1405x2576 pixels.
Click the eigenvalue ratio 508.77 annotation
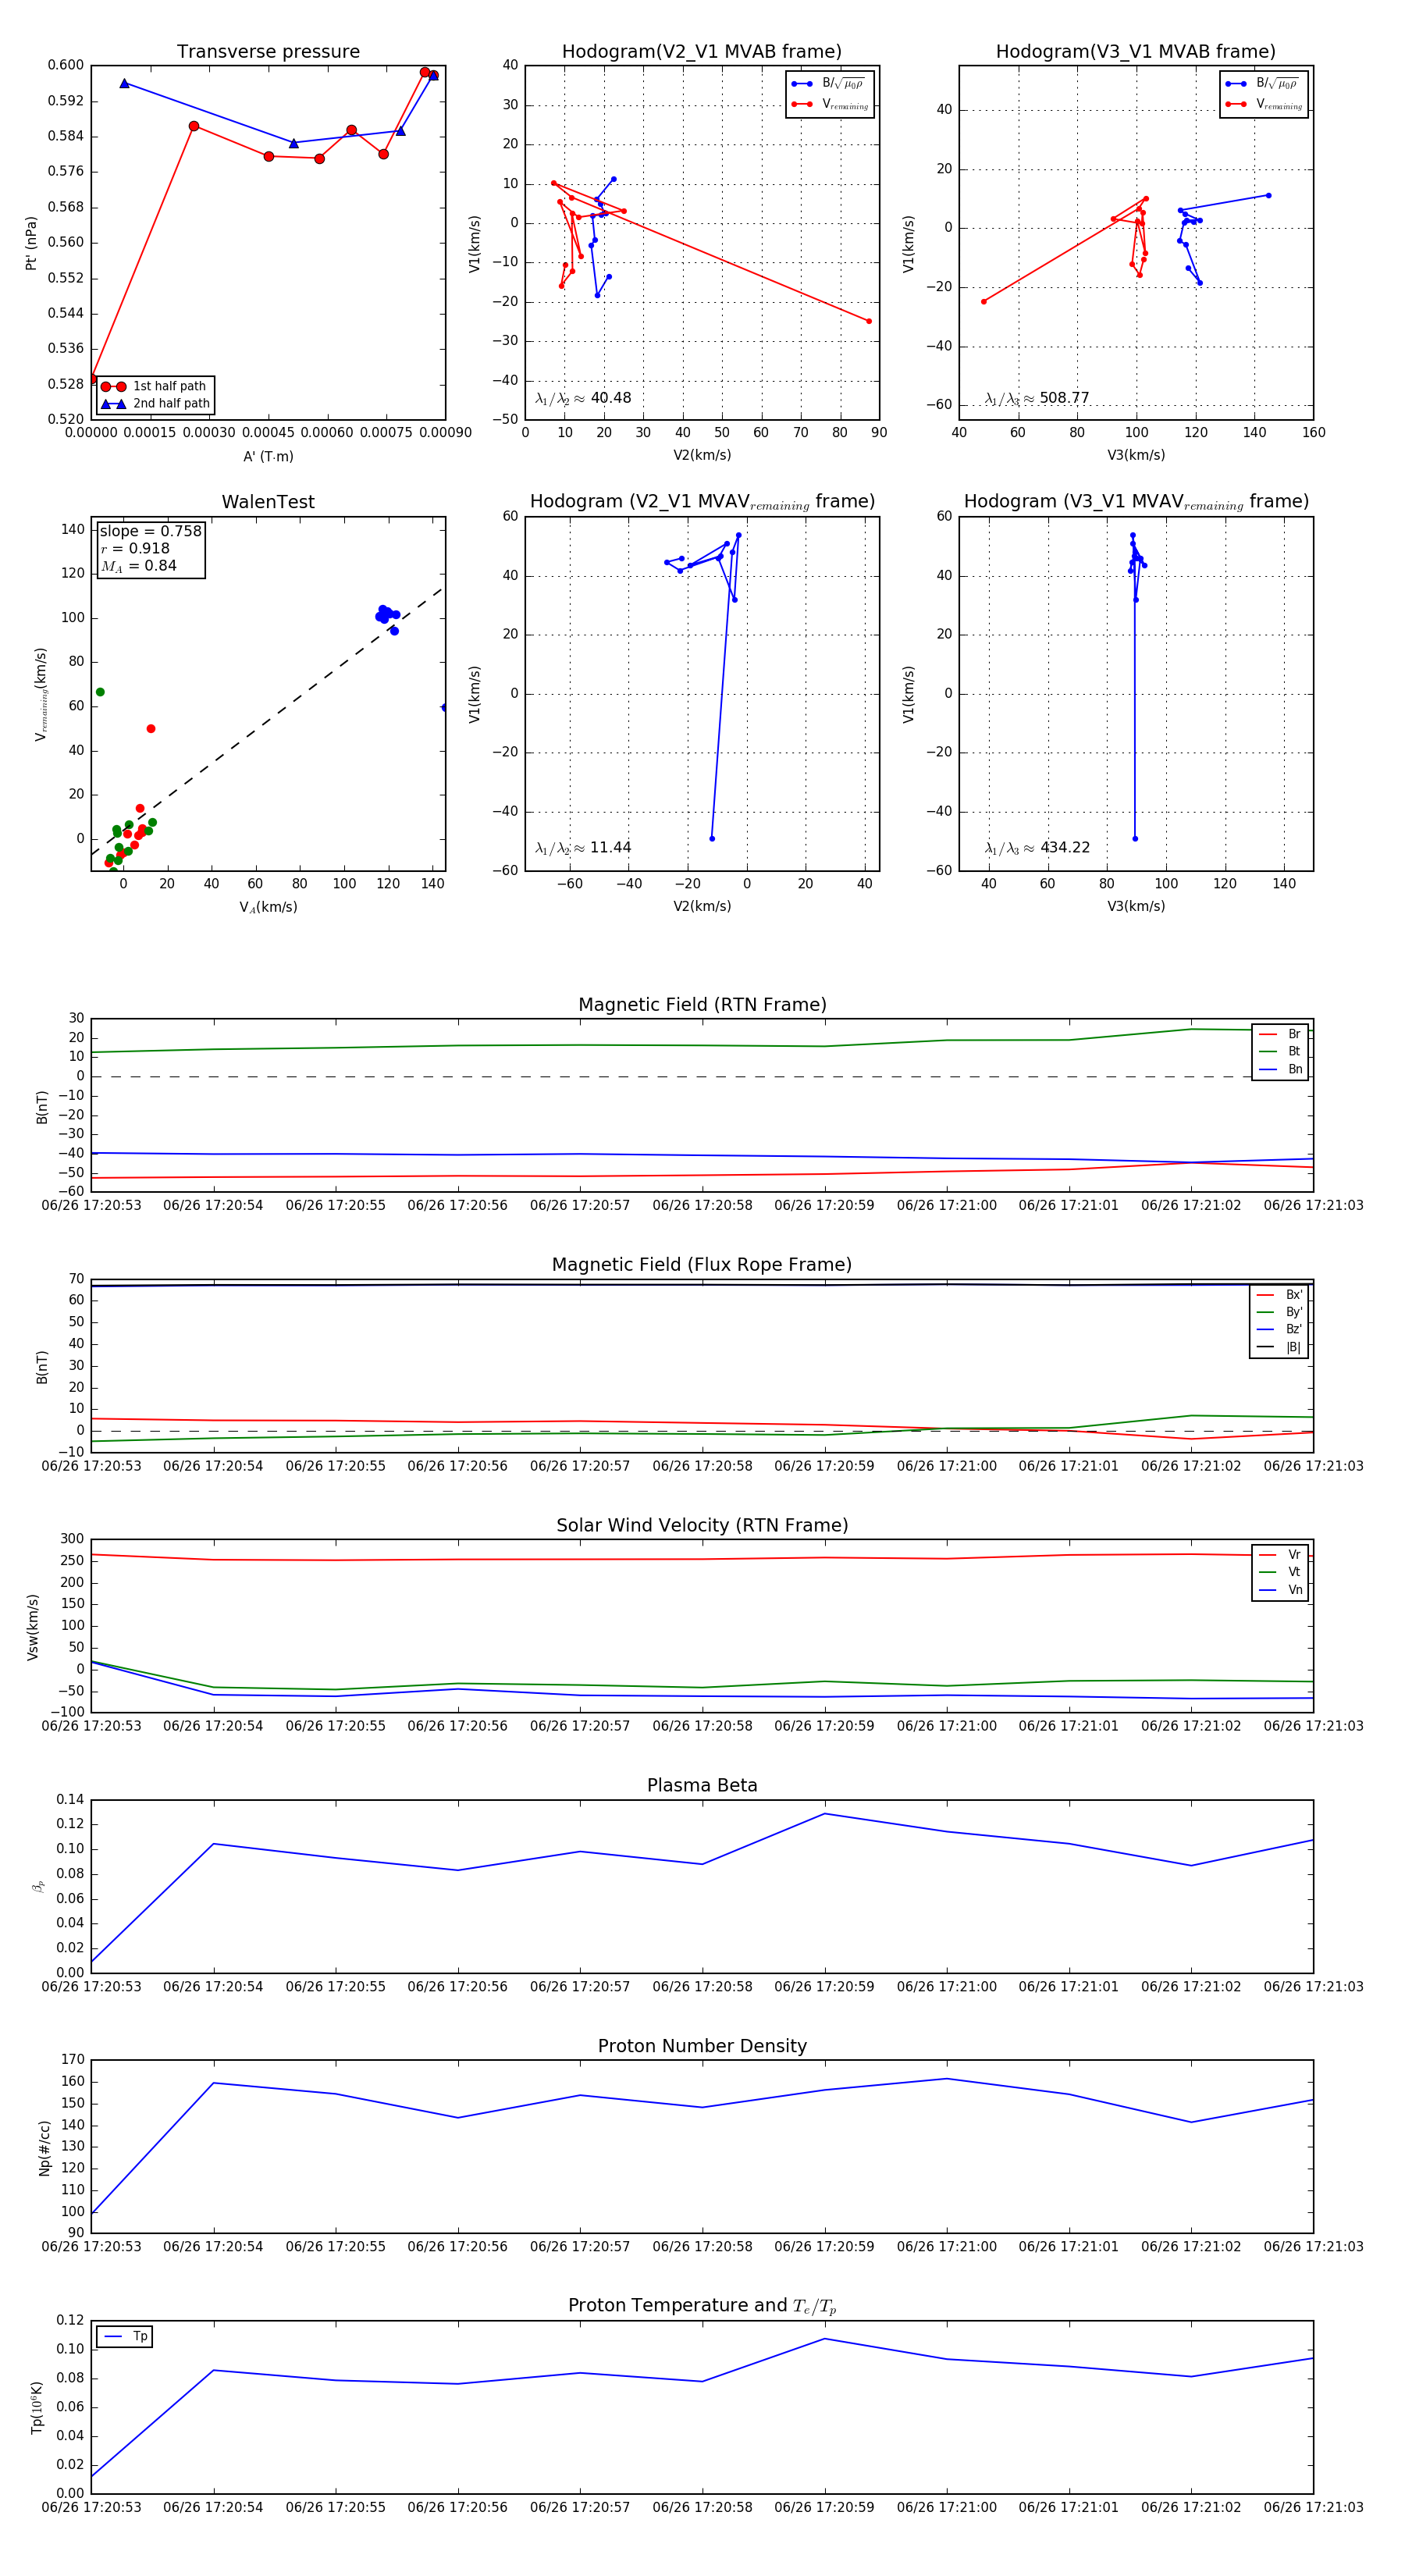(x=1037, y=398)
